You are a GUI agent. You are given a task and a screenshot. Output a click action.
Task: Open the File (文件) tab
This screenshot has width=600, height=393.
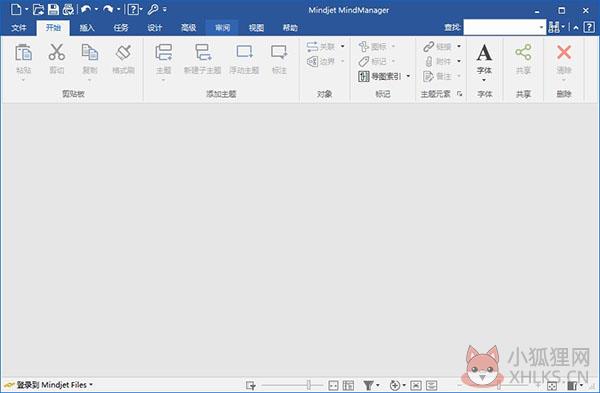(19, 28)
